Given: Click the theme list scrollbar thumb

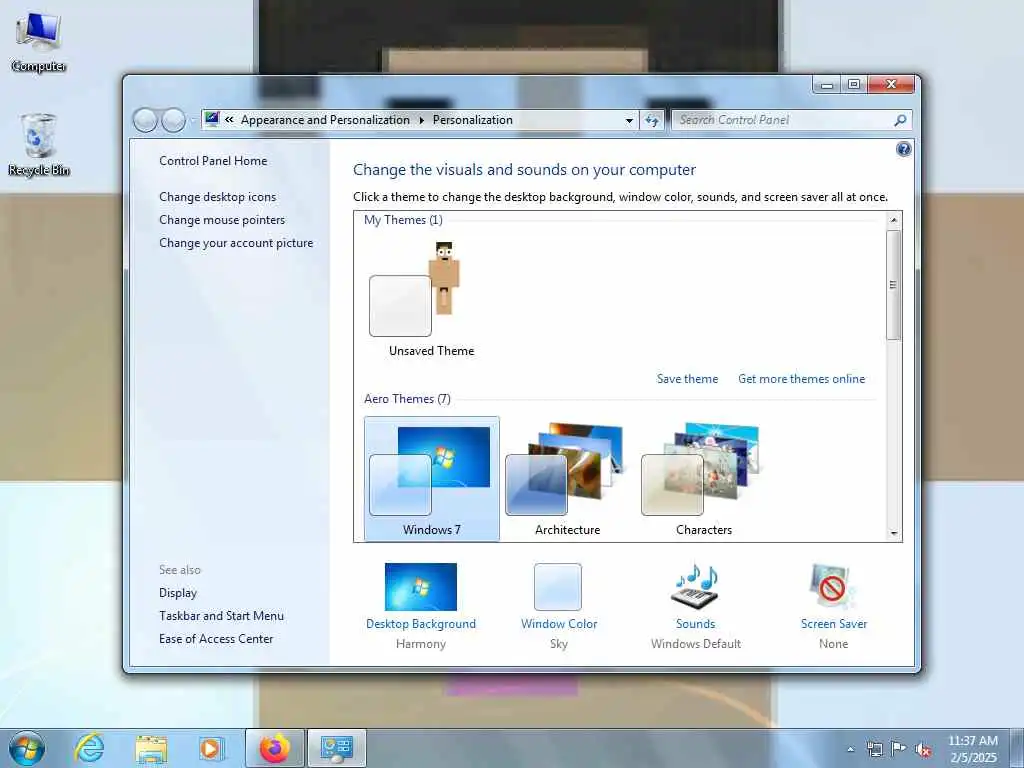Looking at the screenshot, I should point(894,285).
